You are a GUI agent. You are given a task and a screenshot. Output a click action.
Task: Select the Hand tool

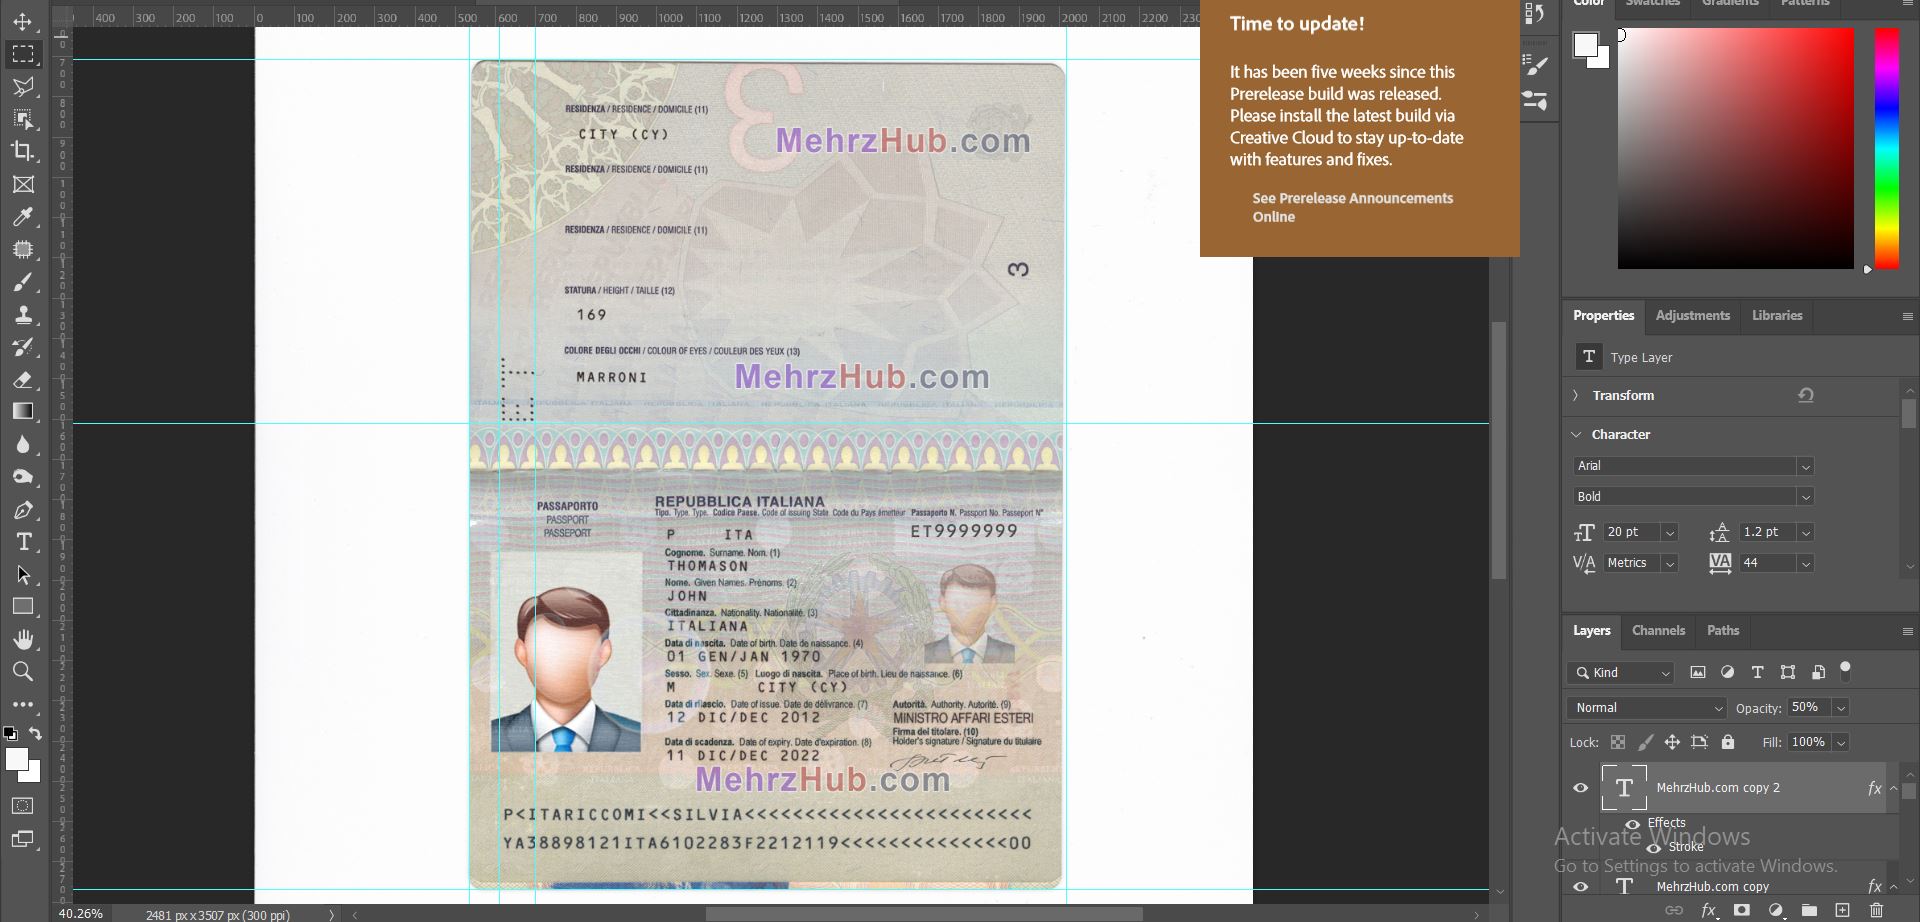coord(23,639)
